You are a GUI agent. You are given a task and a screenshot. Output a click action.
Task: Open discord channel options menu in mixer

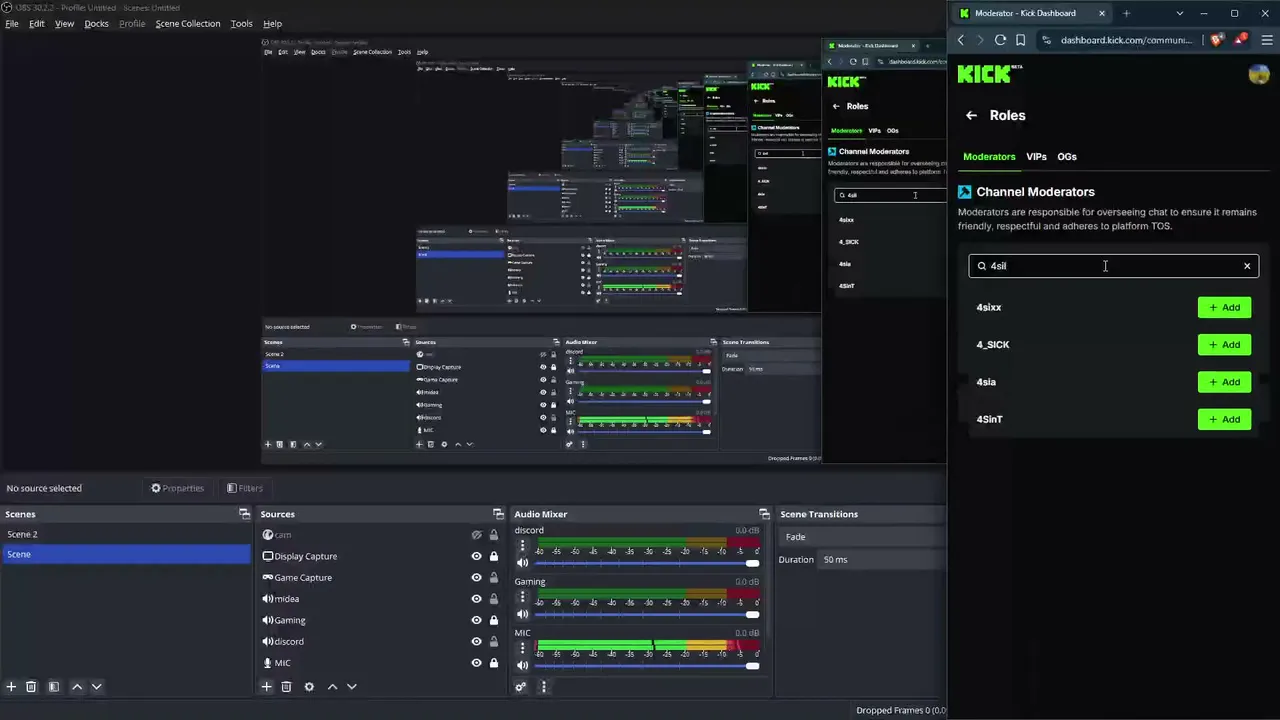522,546
